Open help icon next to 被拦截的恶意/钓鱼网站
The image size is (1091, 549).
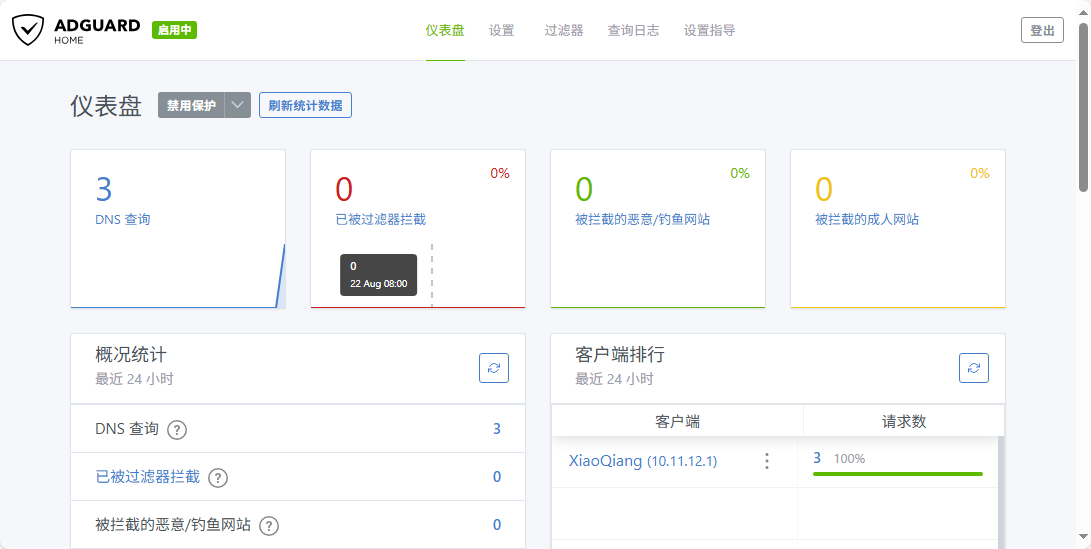coord(269,526)
